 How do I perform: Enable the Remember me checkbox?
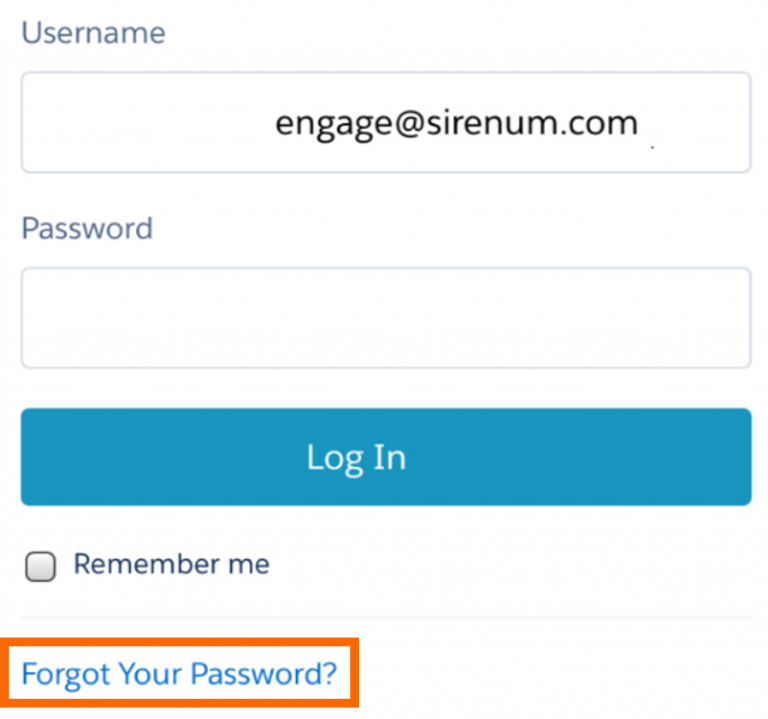[x=40, y=567]
